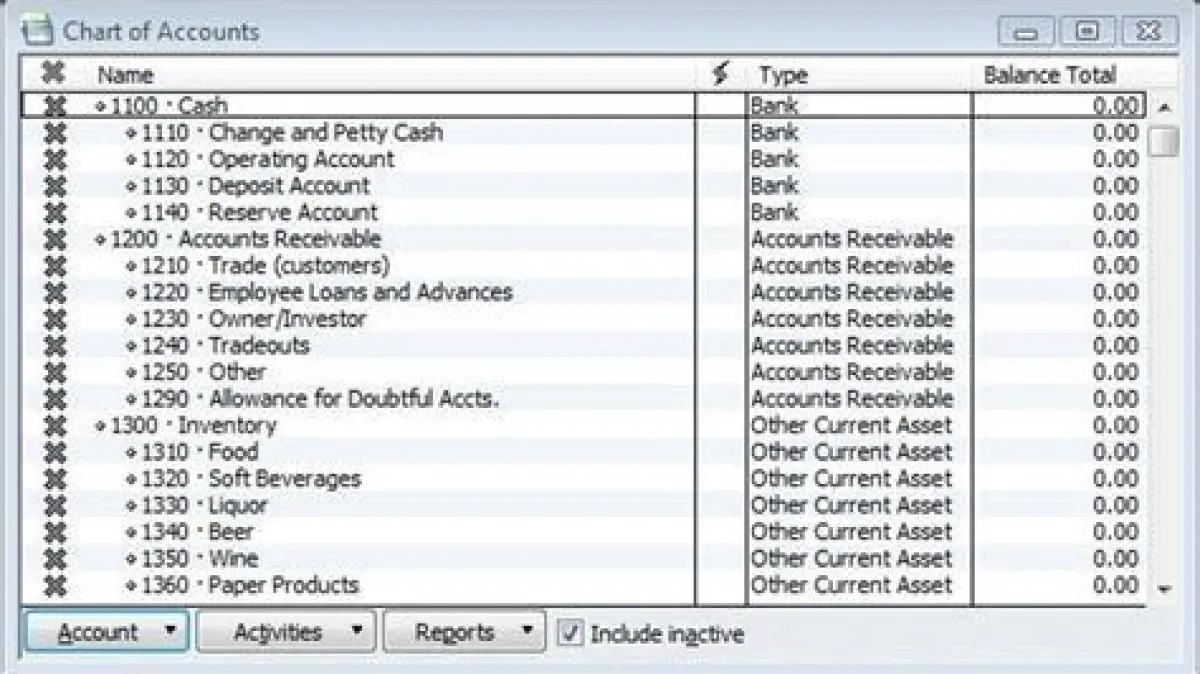The height and width of the screenshot is (674, 1200).
Task: Collapse the 1200 Accounts Receivable diamond
Action: [x=101, y=240]
